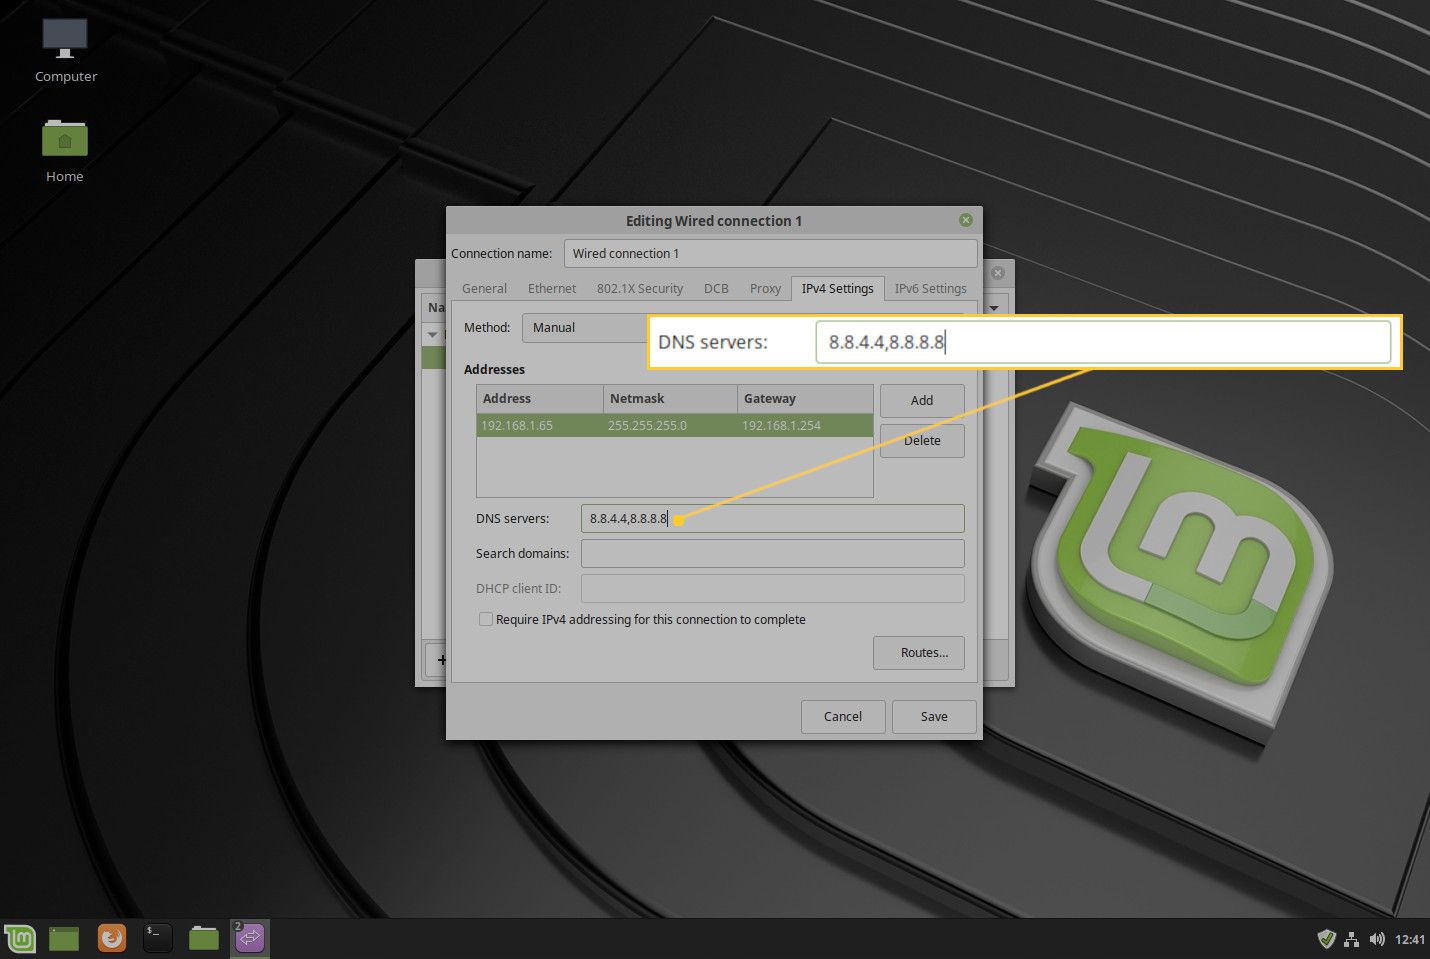
Task: Click the Address column header
Action: click(x=540, y=398)
